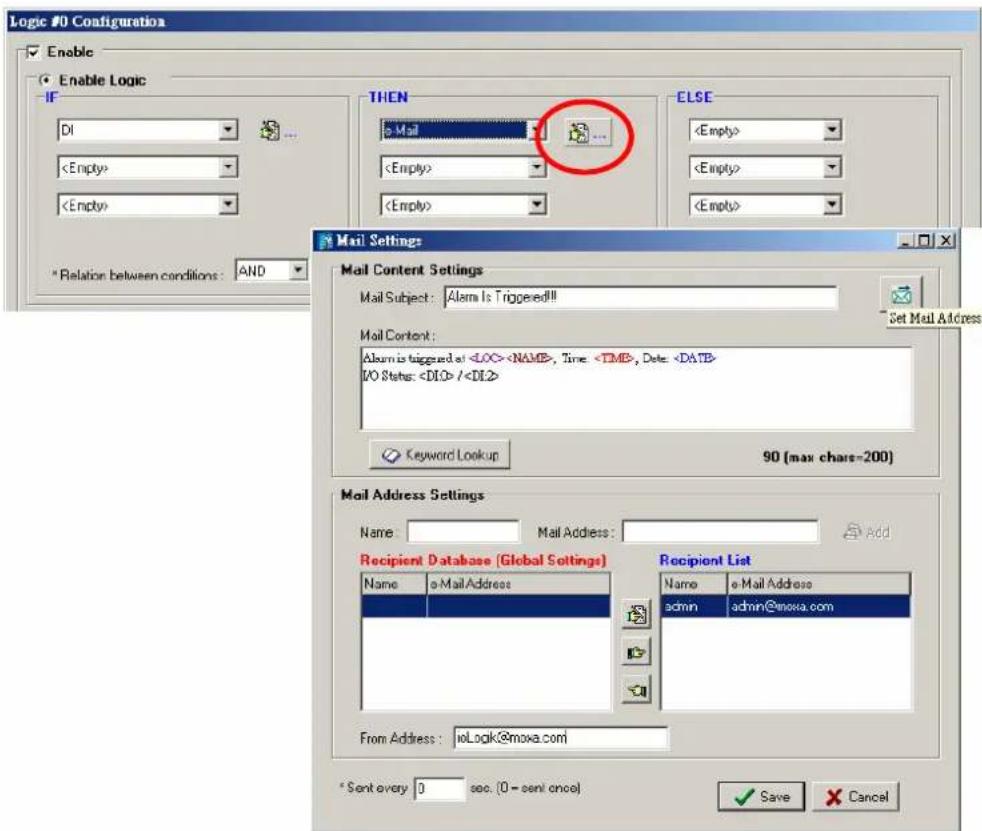Maximize the Mail Settings window
This screenshot has height=831, width=982.
point(925,240)
